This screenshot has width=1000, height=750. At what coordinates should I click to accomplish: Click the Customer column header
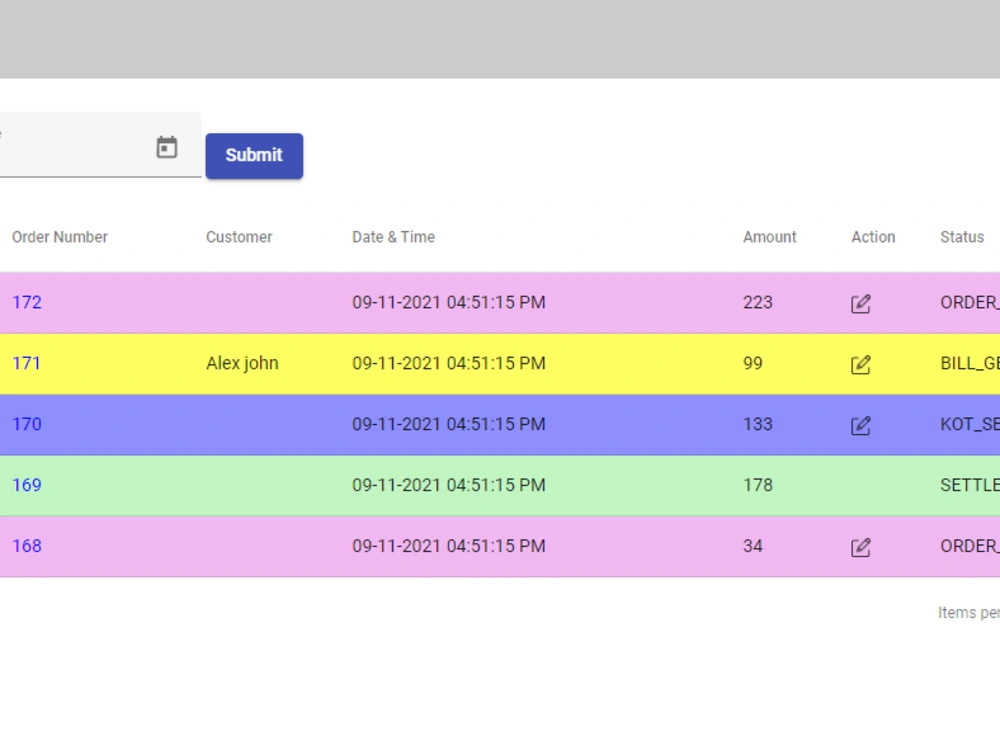point(239,237)
